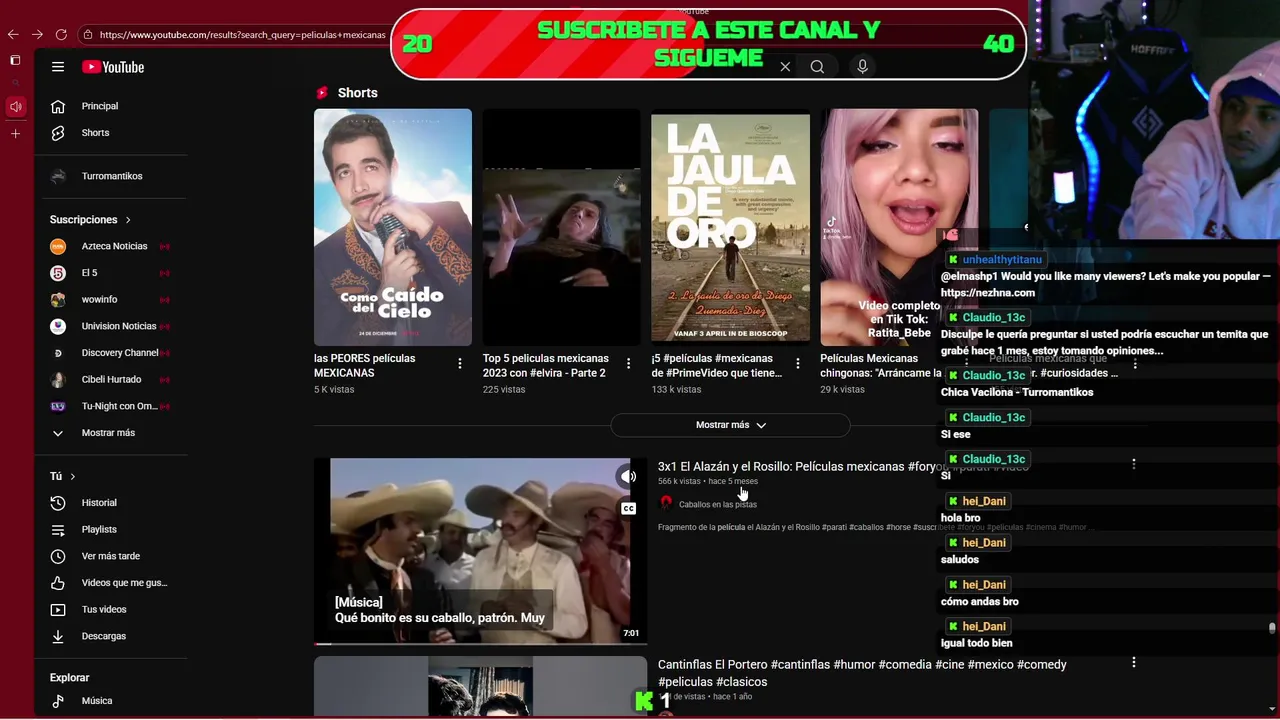The height and width of the screenshot is (720, 1280).
Task: Add new item with browser sidebar plus
Action: click(x=15, y=133)
